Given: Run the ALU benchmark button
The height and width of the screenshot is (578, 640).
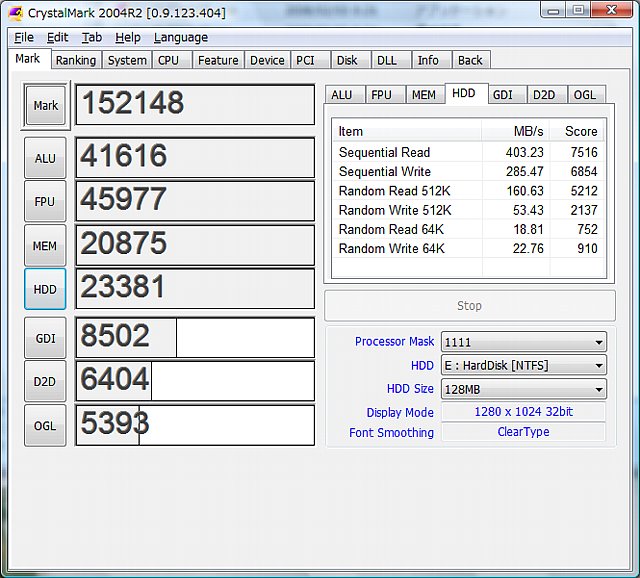Looking at the screenshot, I should tap(45, 158).
